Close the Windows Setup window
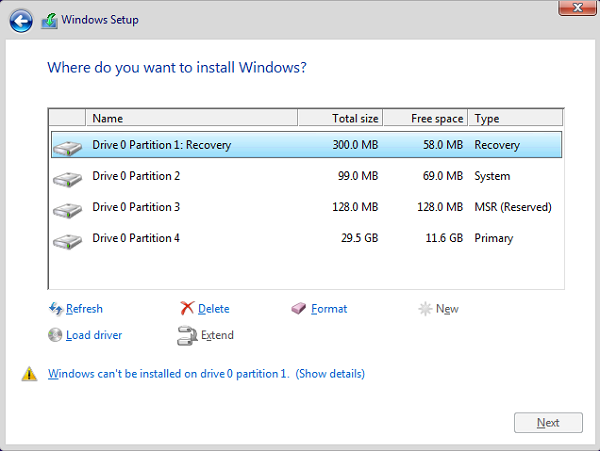The width and height of the screenshot is (600, 451). pyautogui.click(x=577, y=8)
